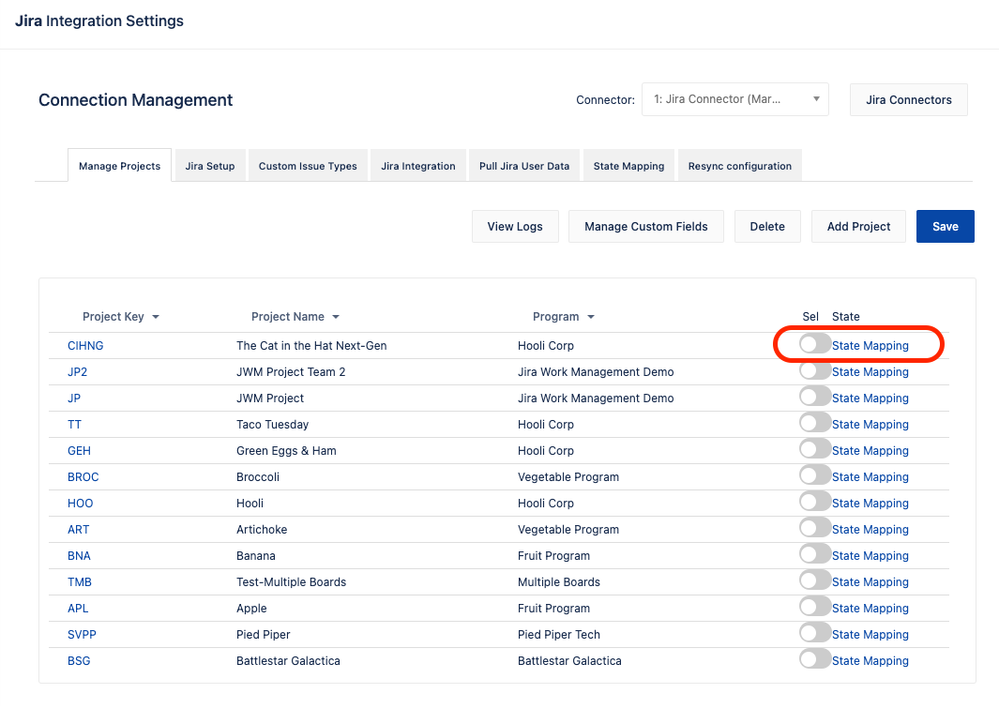Toggle the Battlestar Galactica switch
Screen dimensions: 999x706
815,659
